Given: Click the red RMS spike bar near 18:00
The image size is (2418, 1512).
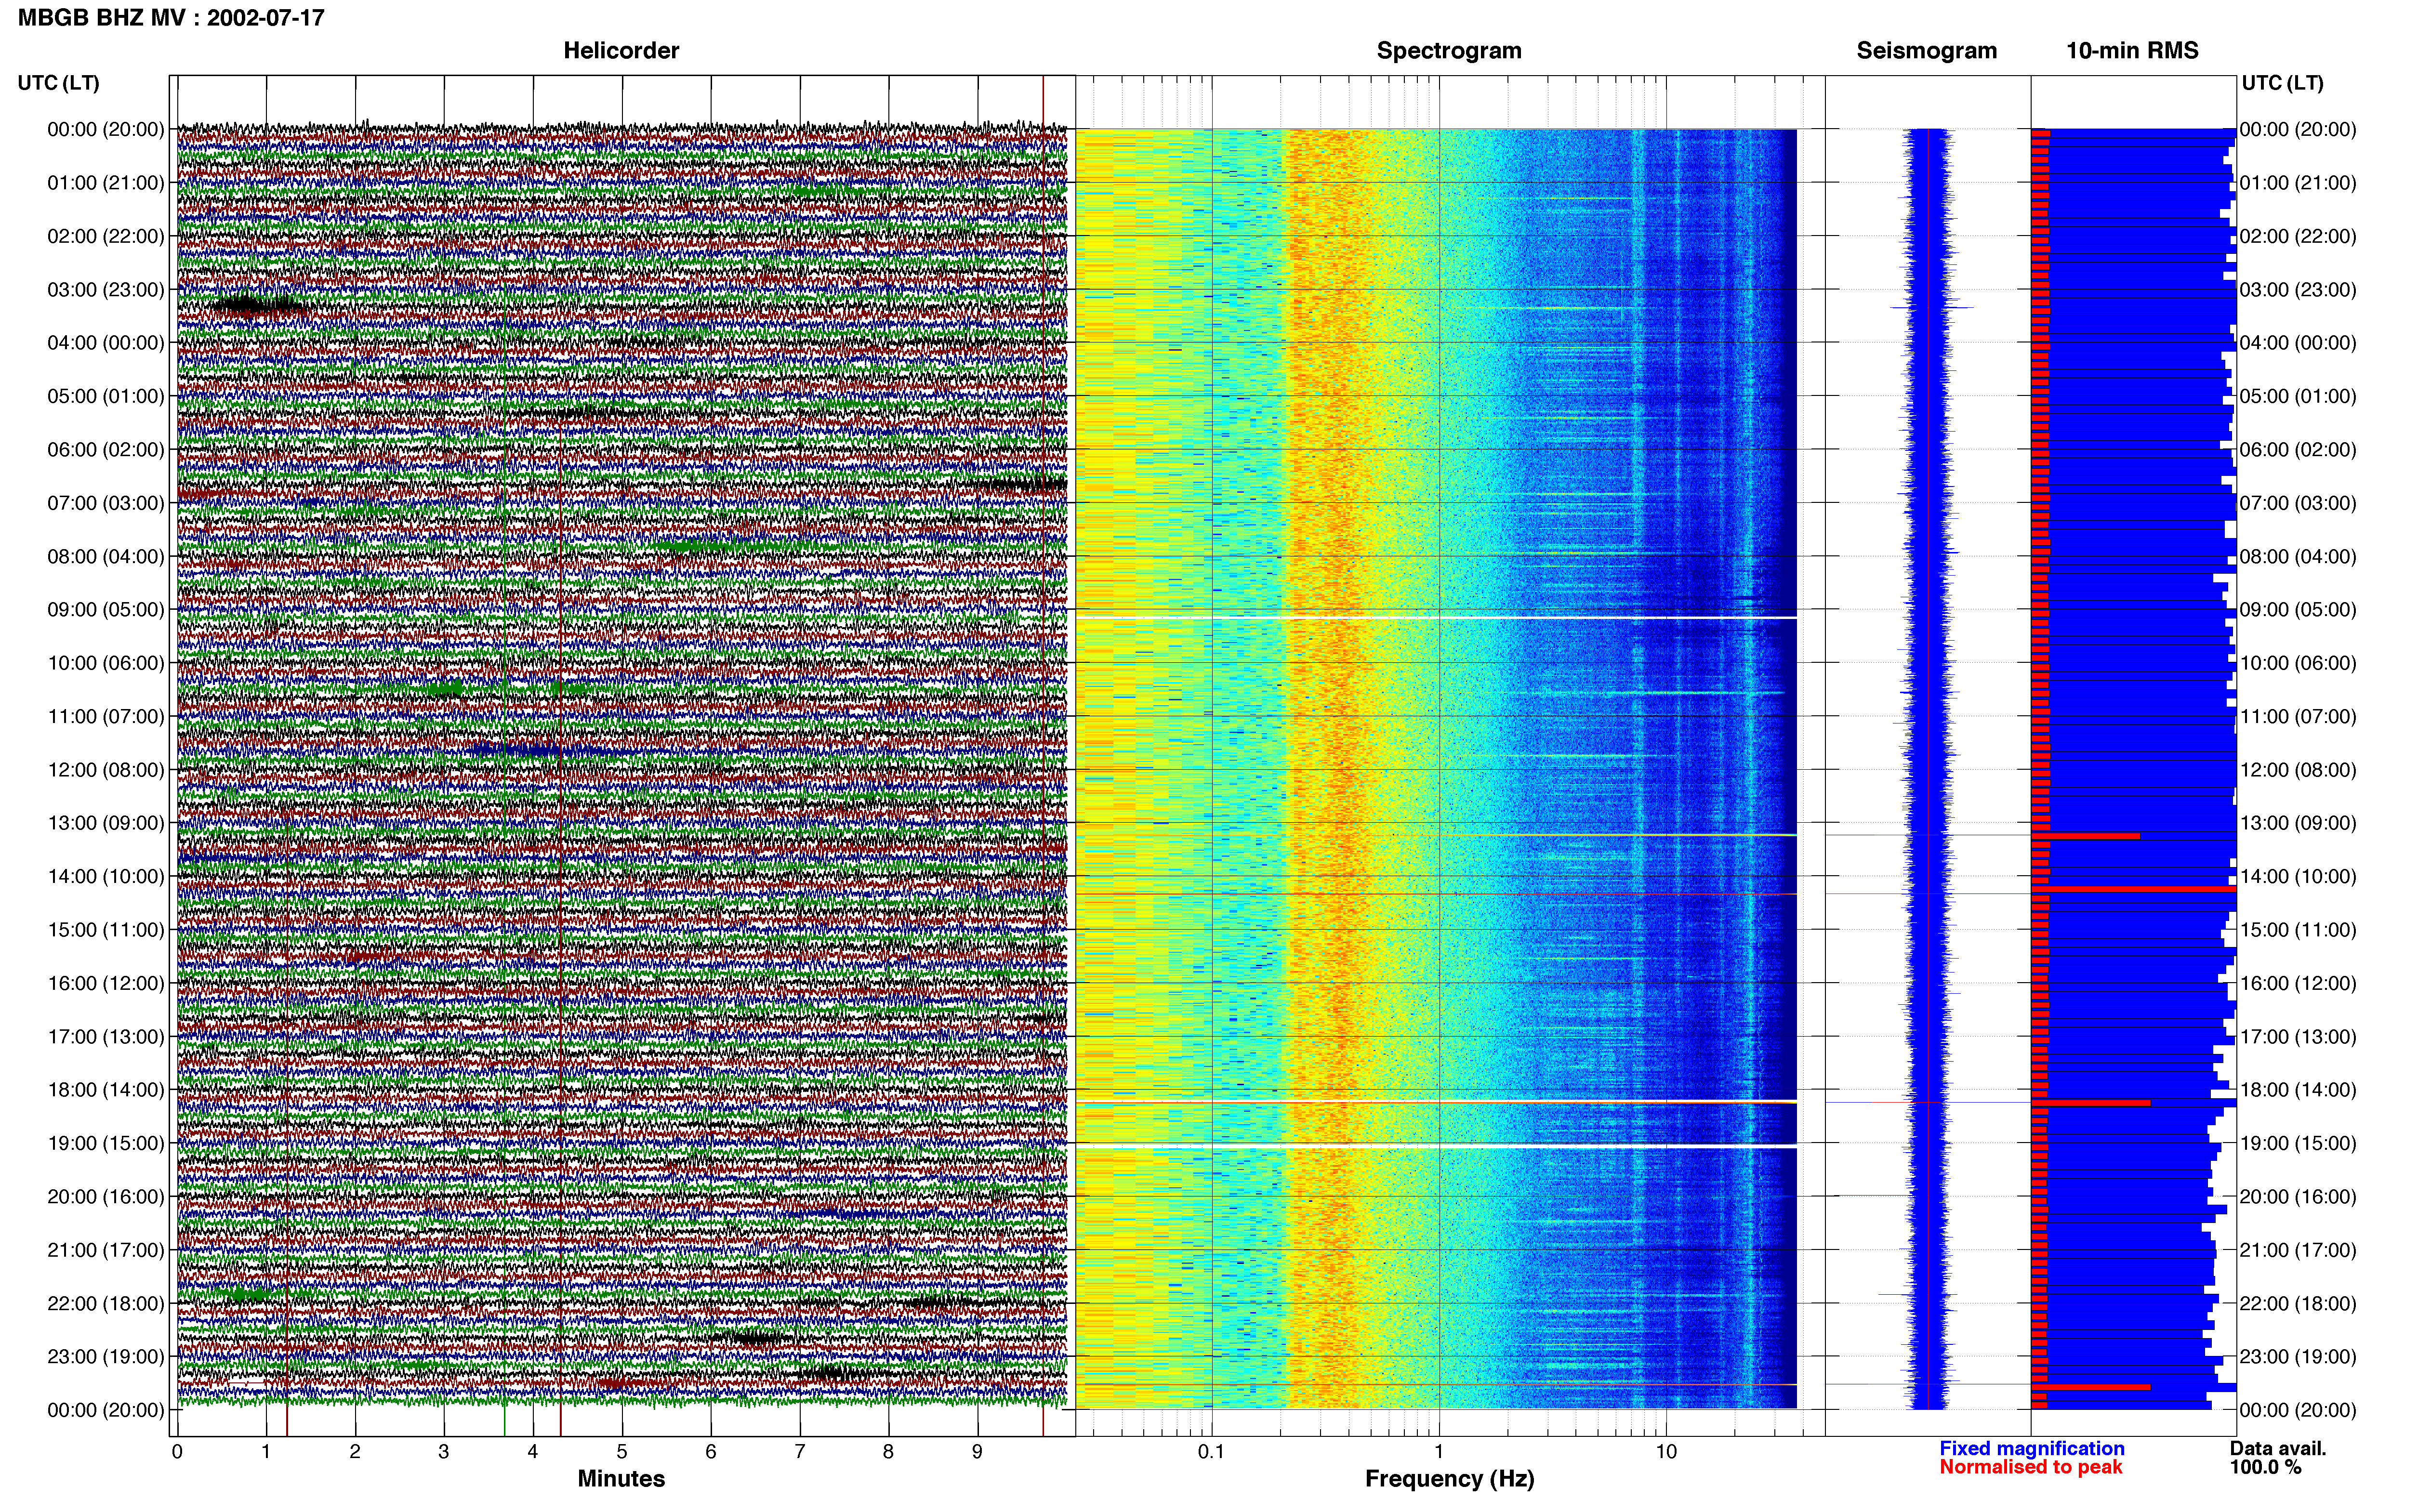Looking at the screenshot, I should (2090, 1103).
